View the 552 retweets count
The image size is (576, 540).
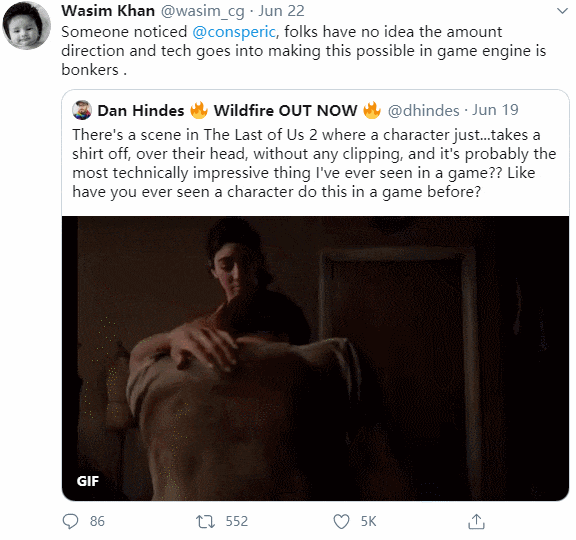click(237, 521)
